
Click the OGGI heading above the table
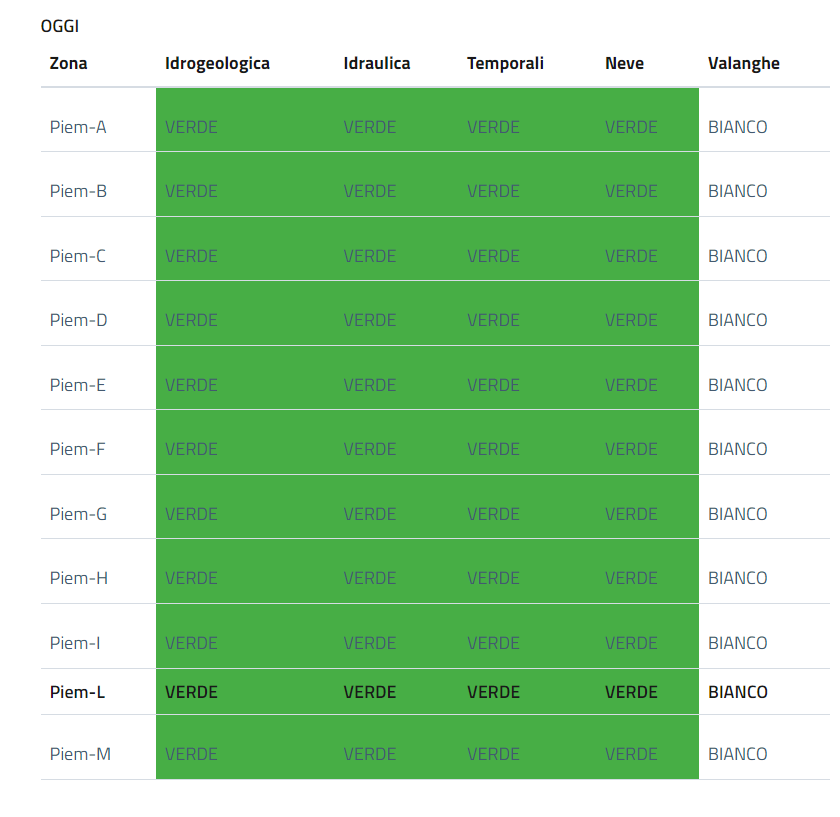[60, 26]
